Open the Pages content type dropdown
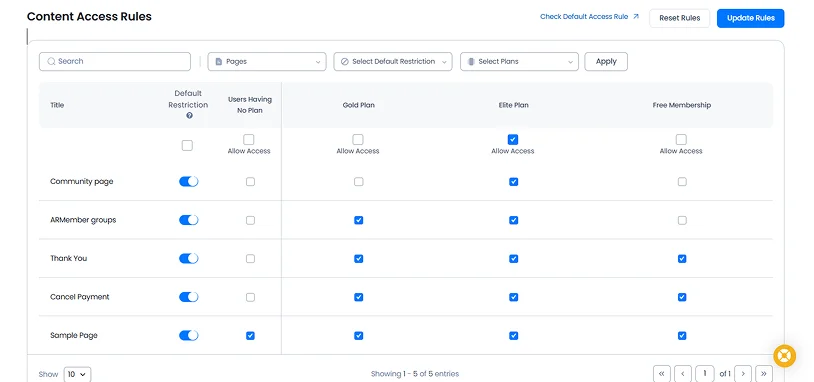This screenshot has height=382, width=814. coord(267,61)
